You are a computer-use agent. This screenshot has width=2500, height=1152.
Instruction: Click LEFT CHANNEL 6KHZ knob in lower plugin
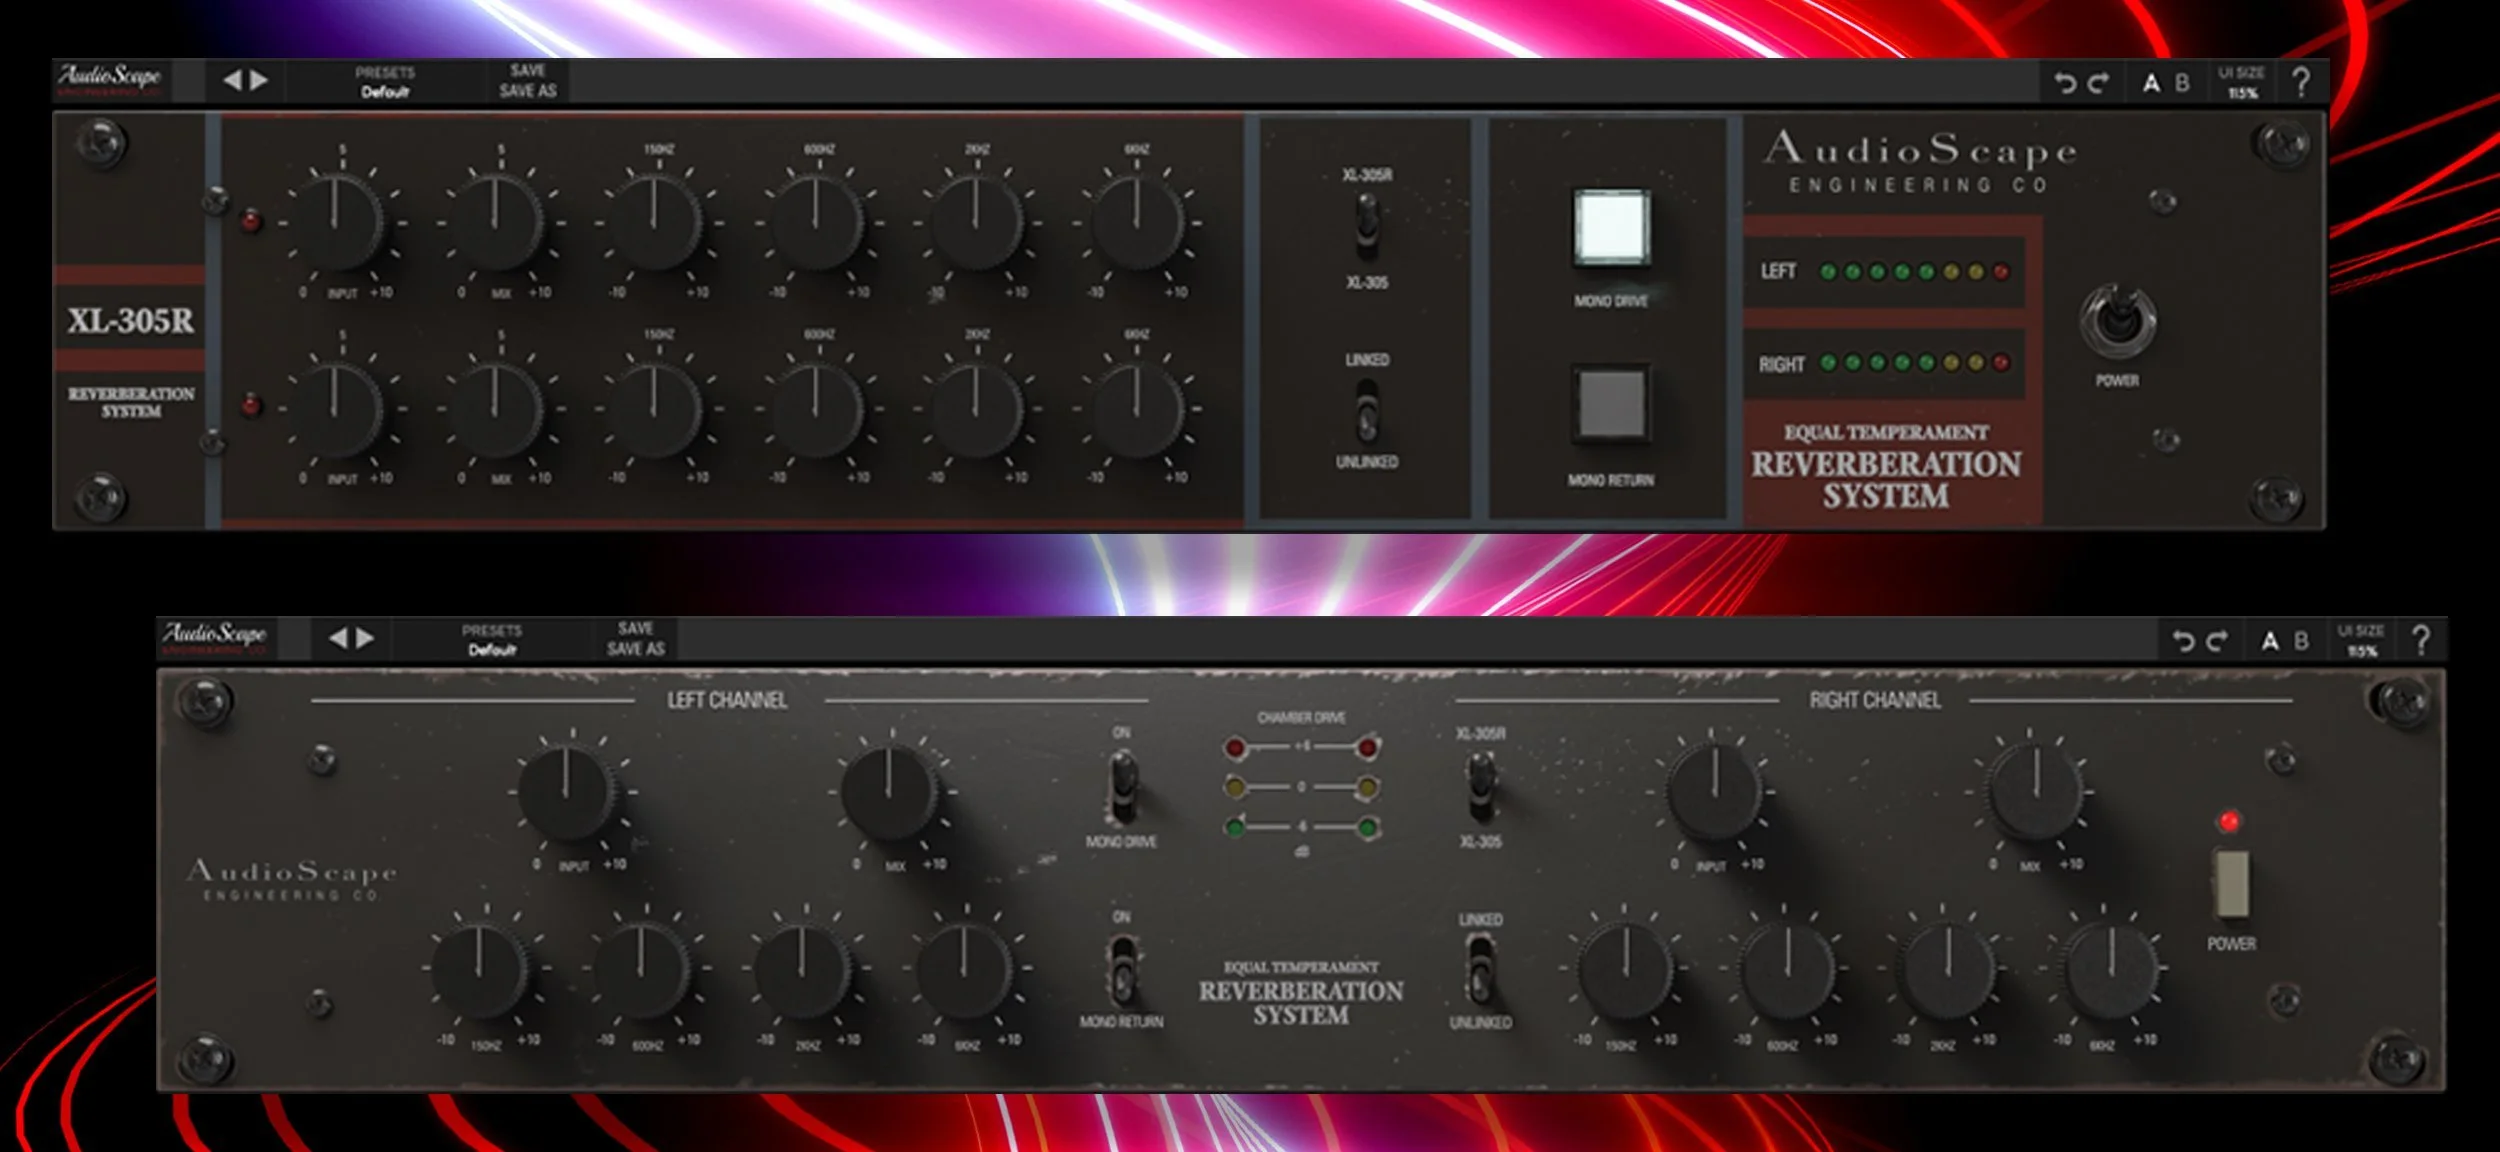point(965,969)
